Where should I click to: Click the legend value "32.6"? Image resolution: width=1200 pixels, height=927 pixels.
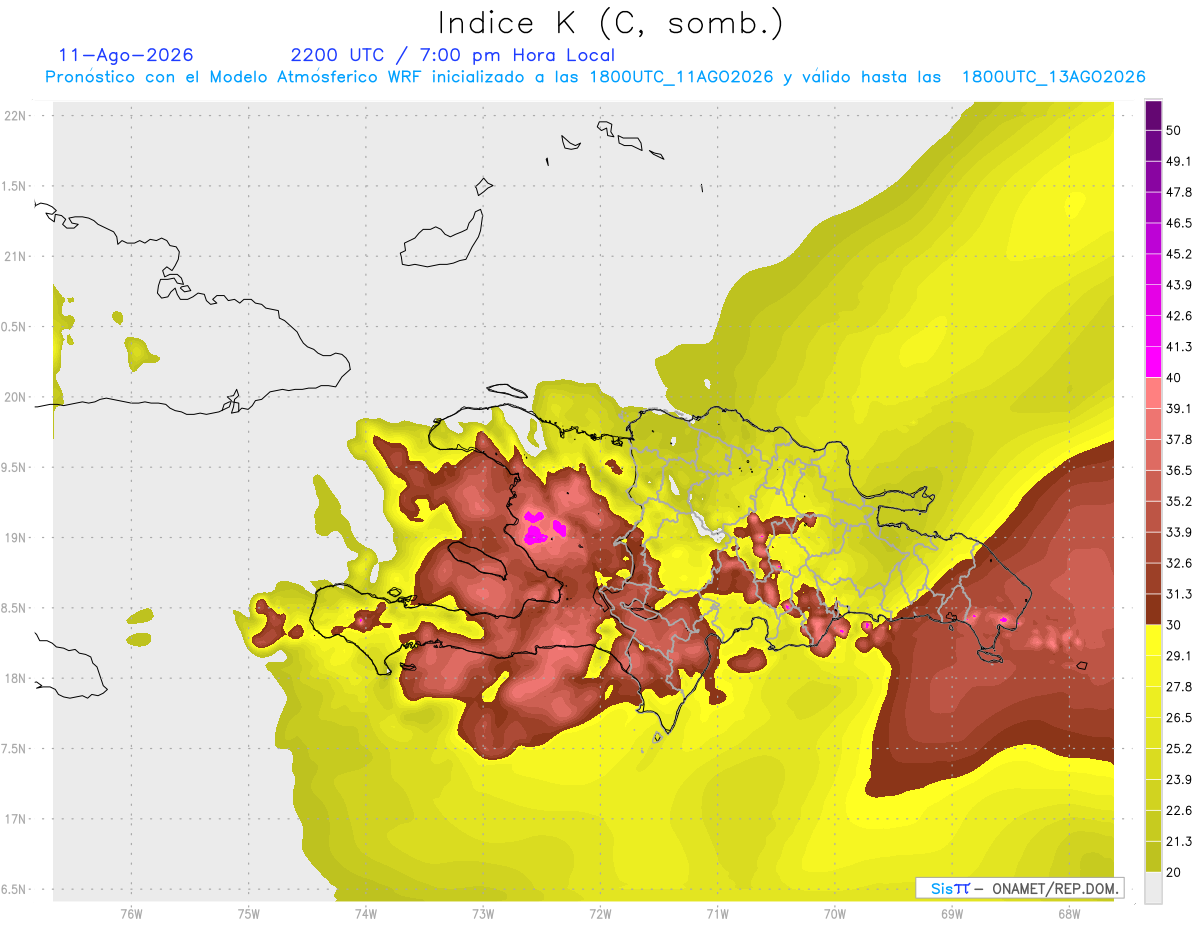tap(1178, 563)
